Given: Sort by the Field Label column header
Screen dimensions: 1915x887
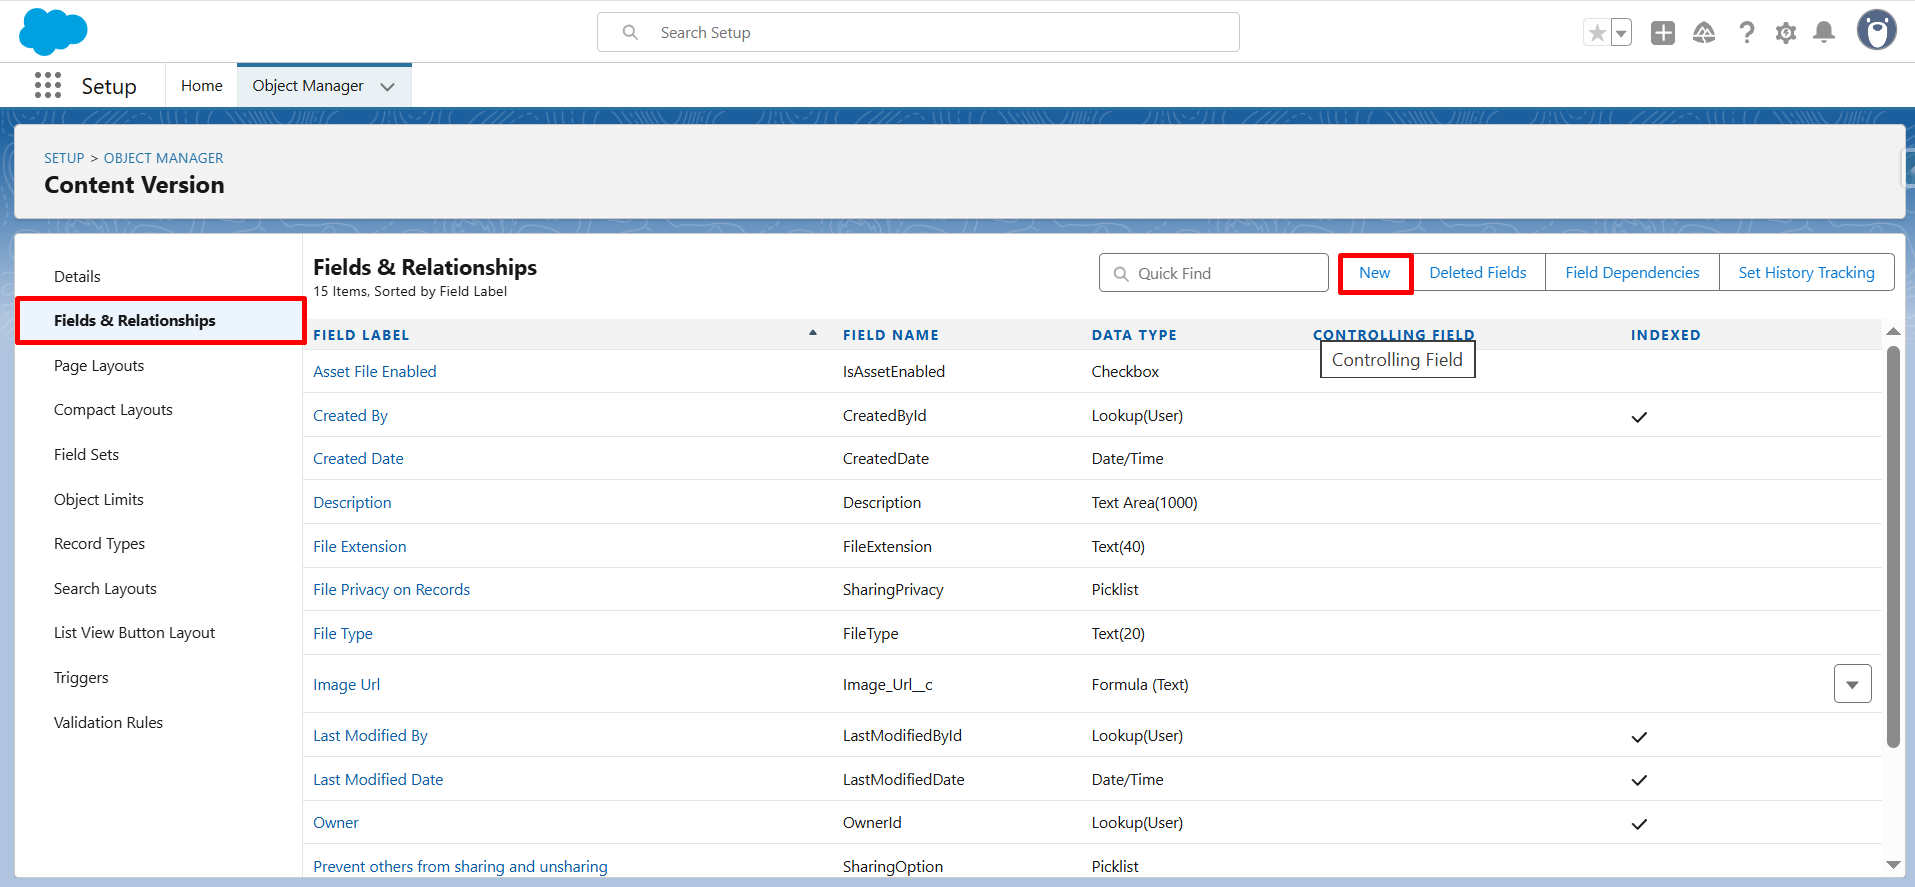Looking at the screenshot, I should pyautogui.click(x=361, y=335).
